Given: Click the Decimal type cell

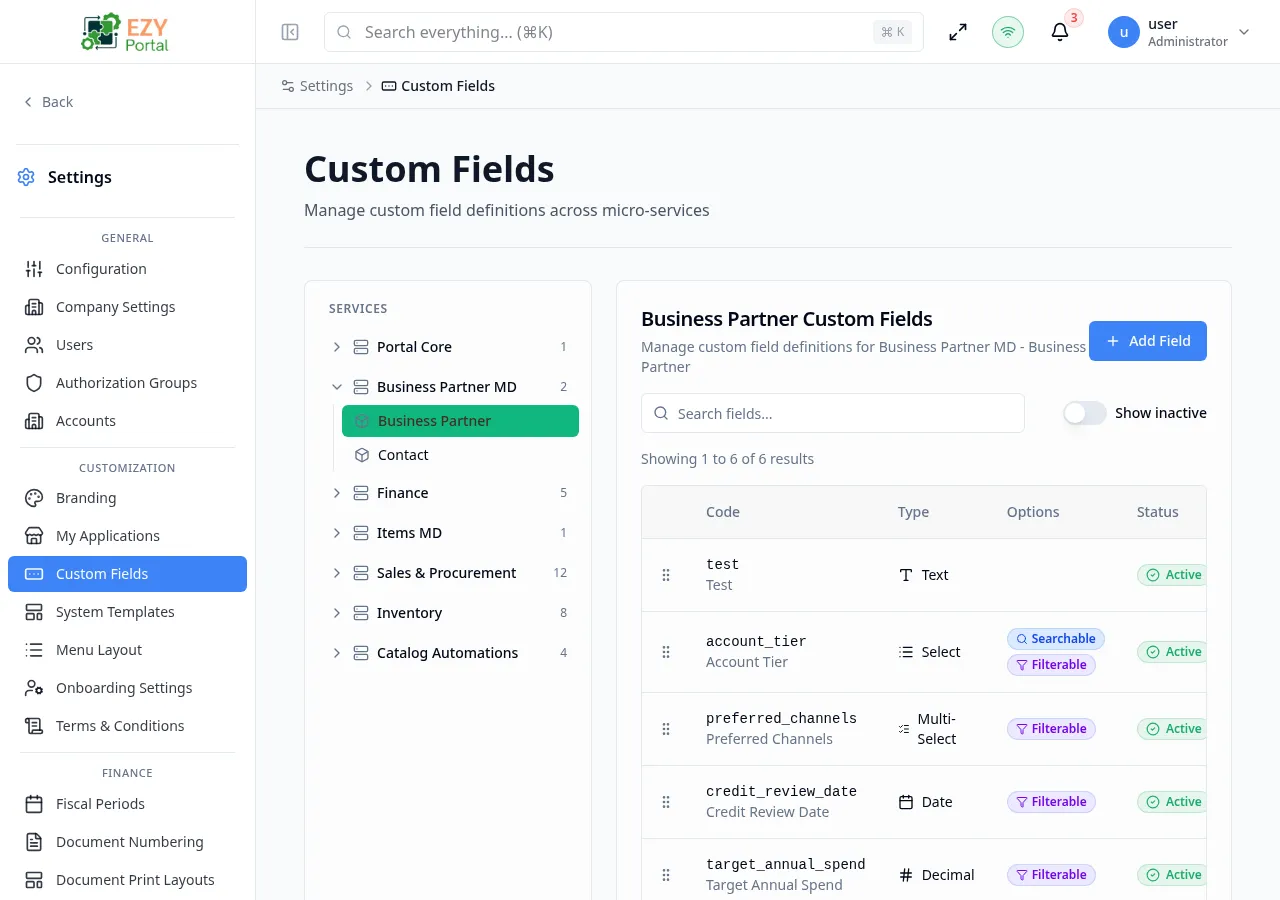Looking at the screenshot, I should [936, 875].
